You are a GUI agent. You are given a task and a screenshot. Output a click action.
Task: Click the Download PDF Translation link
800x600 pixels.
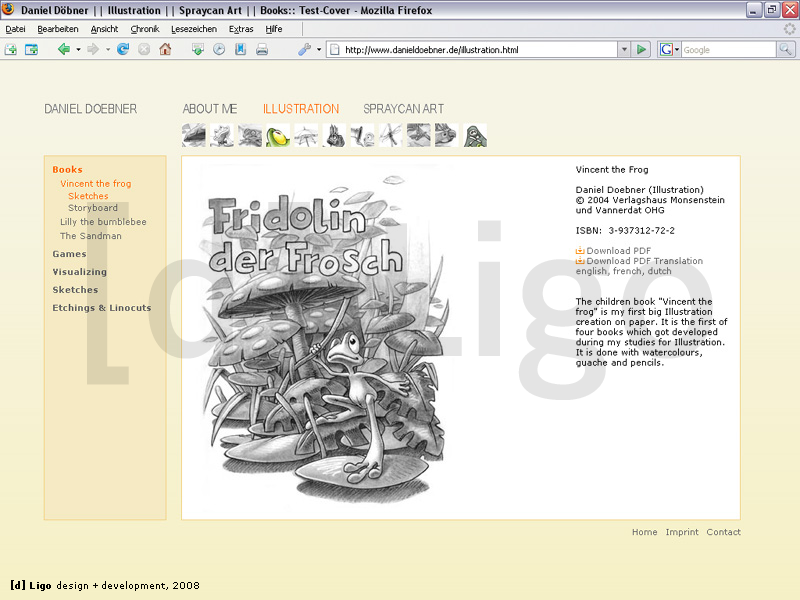coord(639,261)
